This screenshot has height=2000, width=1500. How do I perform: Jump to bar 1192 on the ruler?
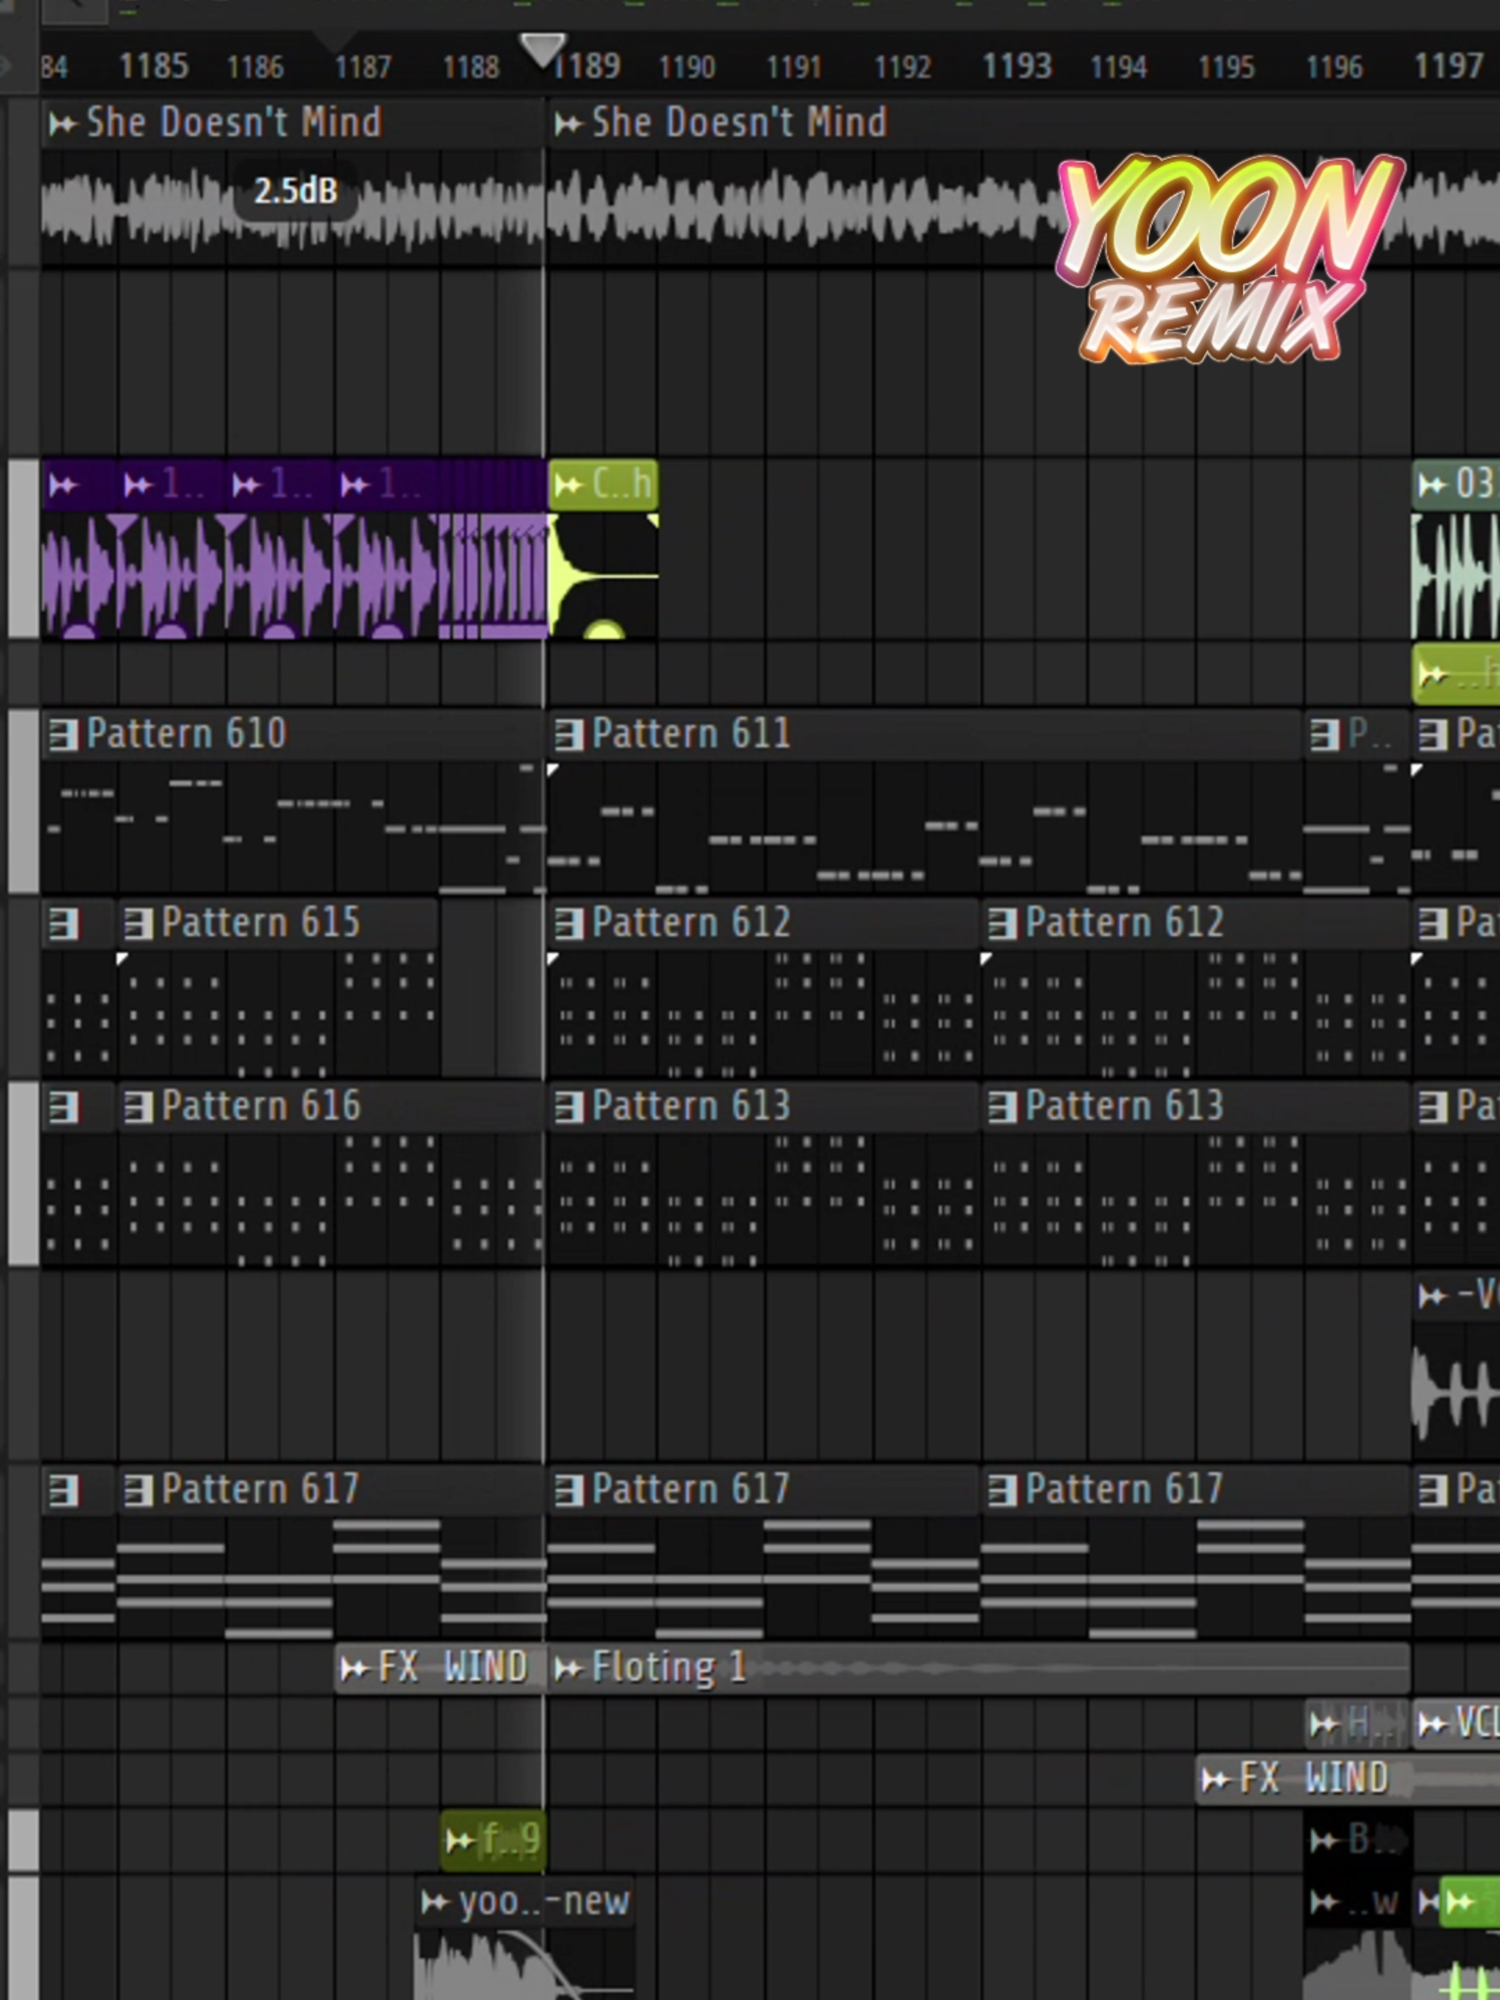tap(903, 67)
